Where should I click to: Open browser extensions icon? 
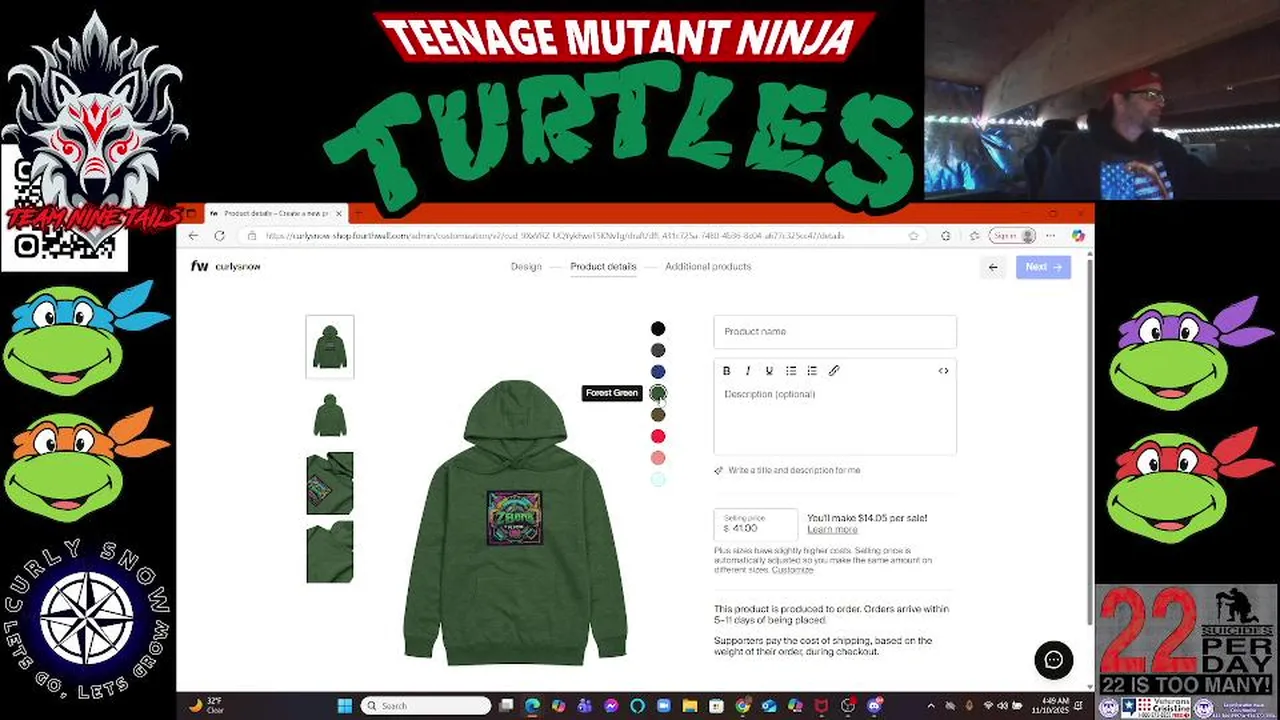click(x=946, y=236)
